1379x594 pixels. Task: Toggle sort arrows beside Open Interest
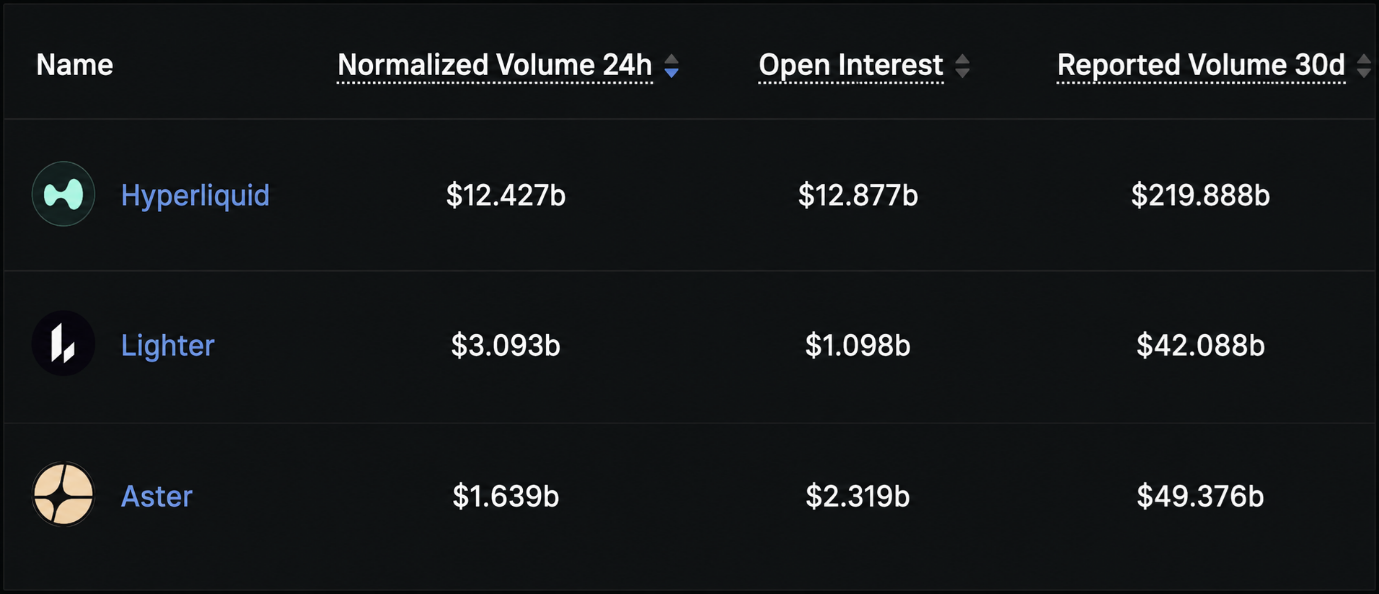tap(962, 66)
